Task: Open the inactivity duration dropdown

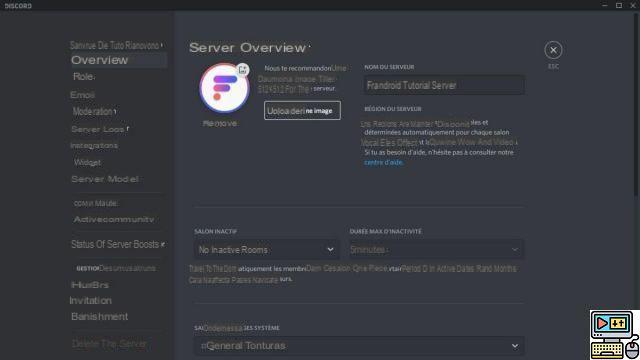Action: pyautogui.click(x=436, y=249)
